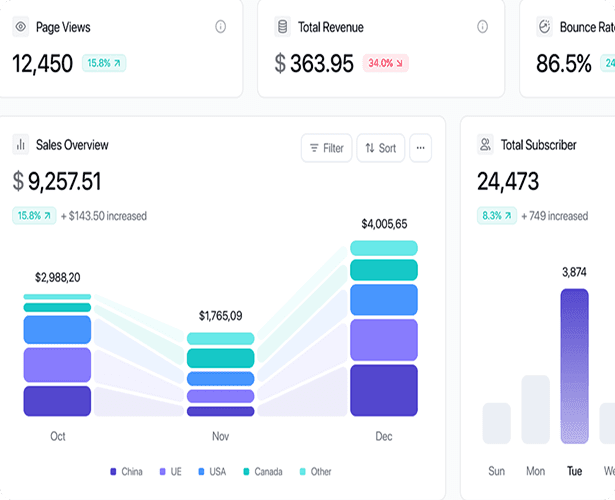The width and height of the screenshot is (615, 500).
Task: Click the 34.0% revenue decrease badge
Action: (385, 63)
